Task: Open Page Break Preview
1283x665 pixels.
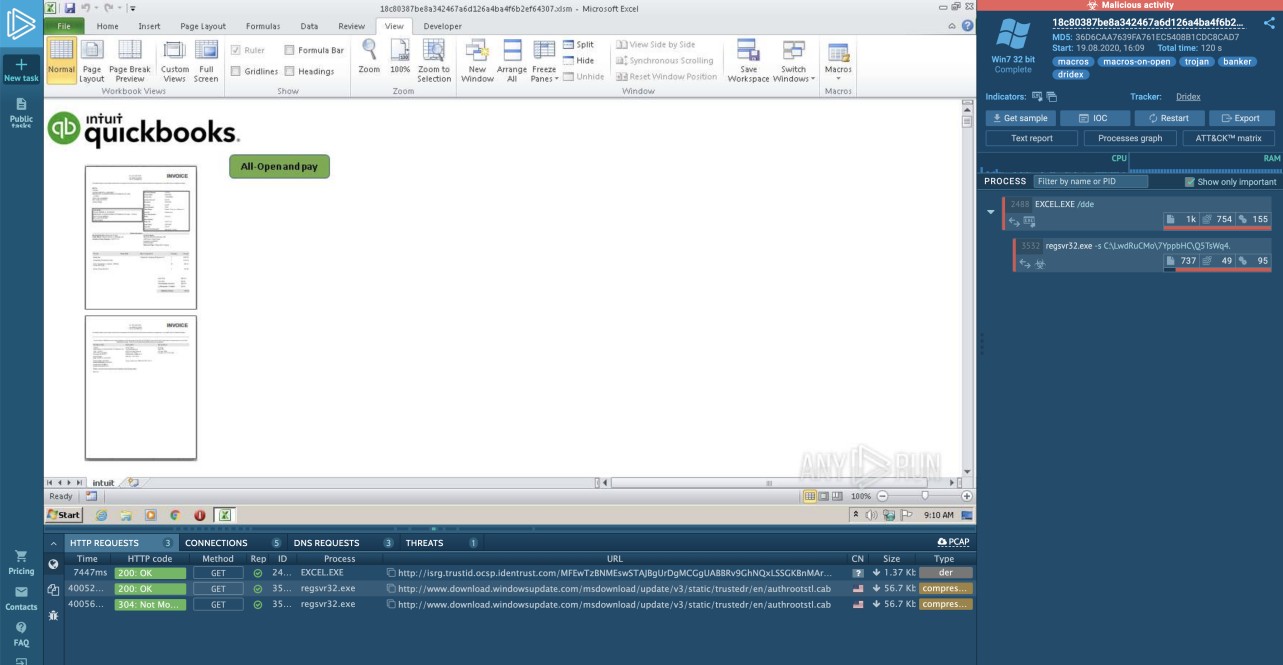Action: pyautogui.click(x=130, y=61)
